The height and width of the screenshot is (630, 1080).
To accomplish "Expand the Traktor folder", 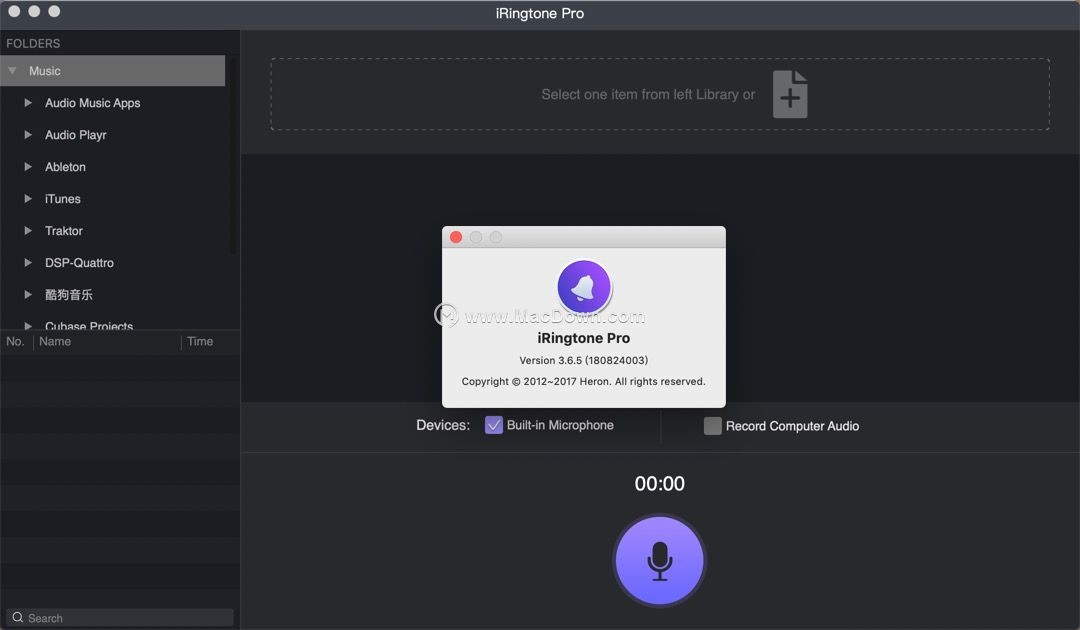I will coord(28,231).
